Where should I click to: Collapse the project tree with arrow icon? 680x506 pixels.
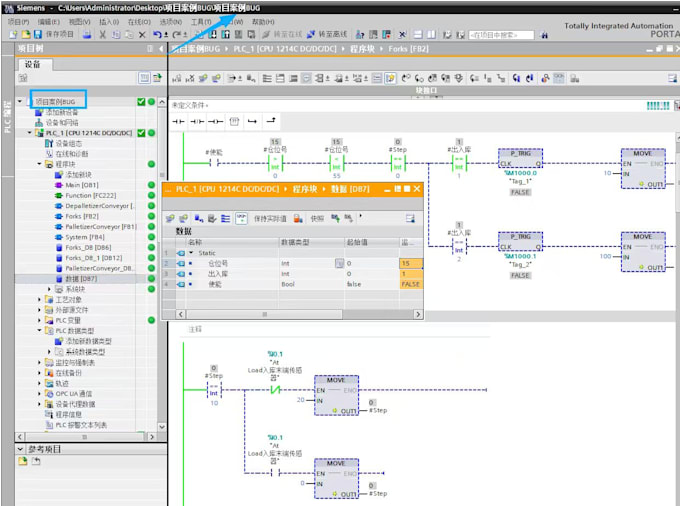tap(161, 49)
